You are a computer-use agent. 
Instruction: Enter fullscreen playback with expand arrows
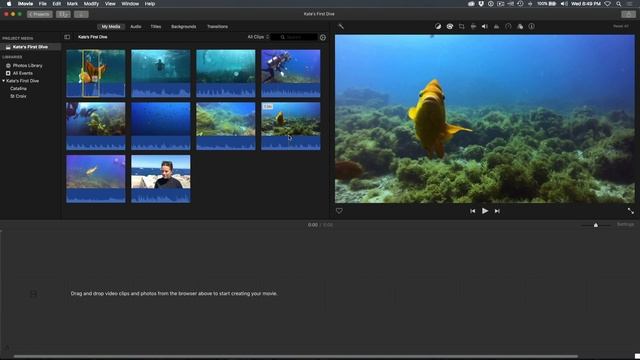[x=631, y=211]
